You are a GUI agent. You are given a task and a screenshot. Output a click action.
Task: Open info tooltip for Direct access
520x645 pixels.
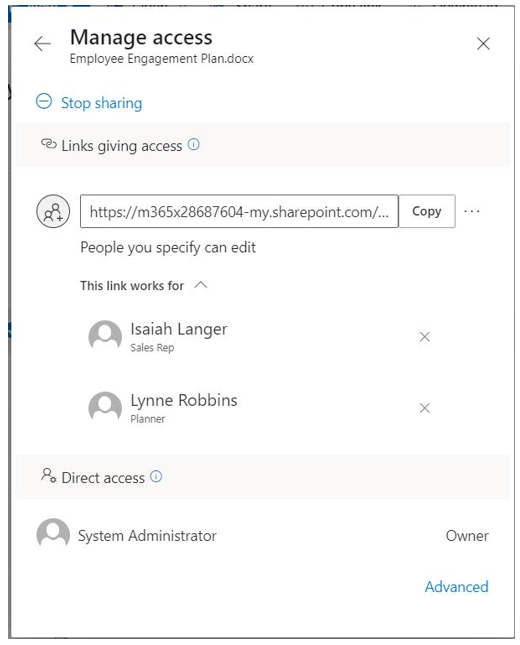pos(156,476)
